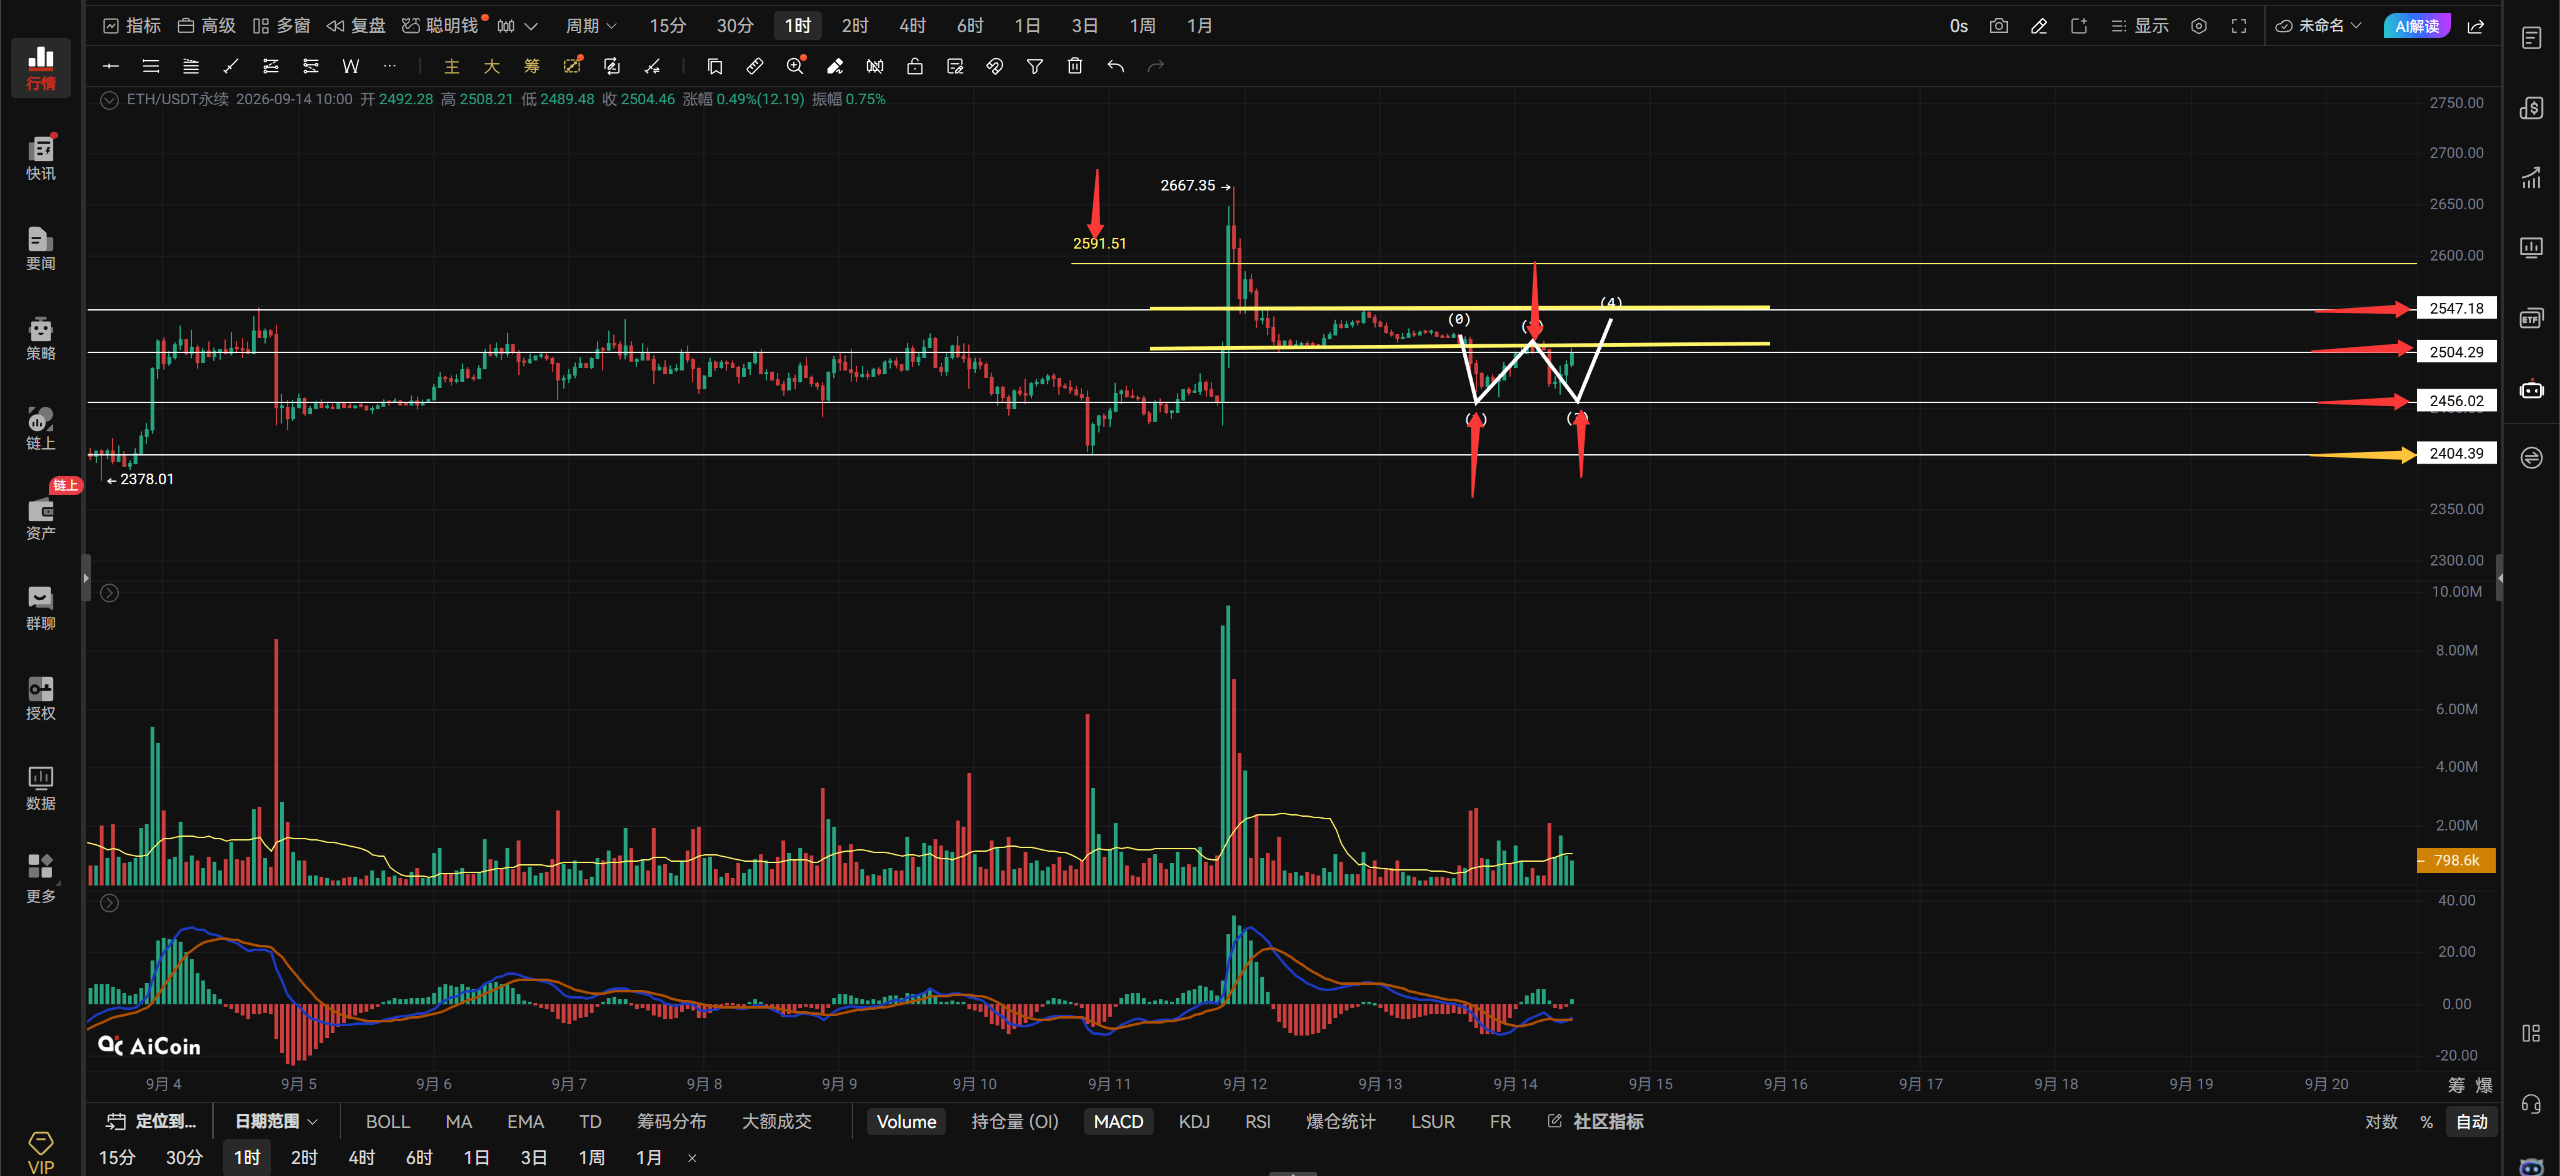2560x1176 pixels.
Task: Expand the 未命名 layout name dropdown
Action: pos(2319,26)
